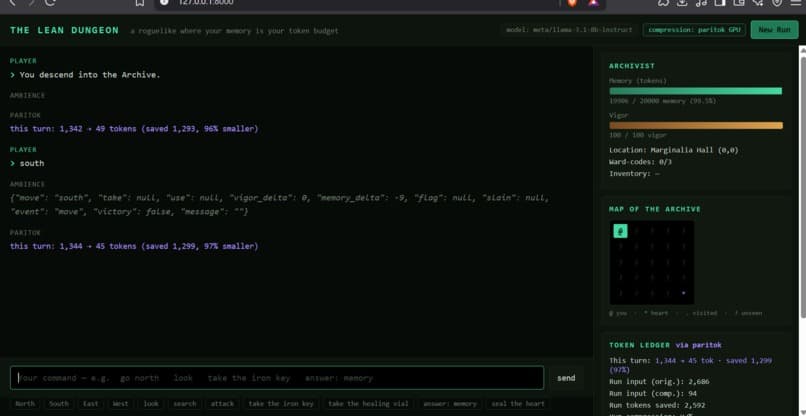Click the 'Inventory: —' line
The height and width of the screenshot is (416, 806).
click(x=634, y=174)
